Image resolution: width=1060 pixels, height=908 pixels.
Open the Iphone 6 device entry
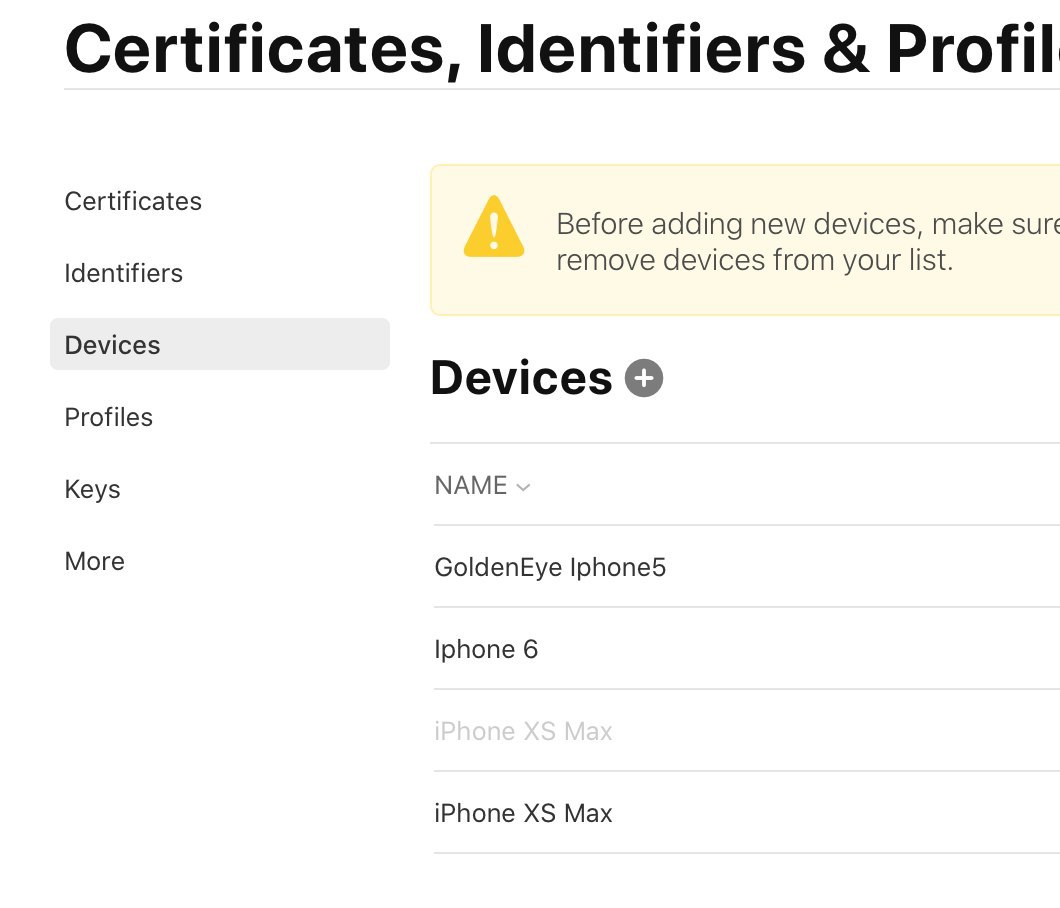(x=746, y=648)
